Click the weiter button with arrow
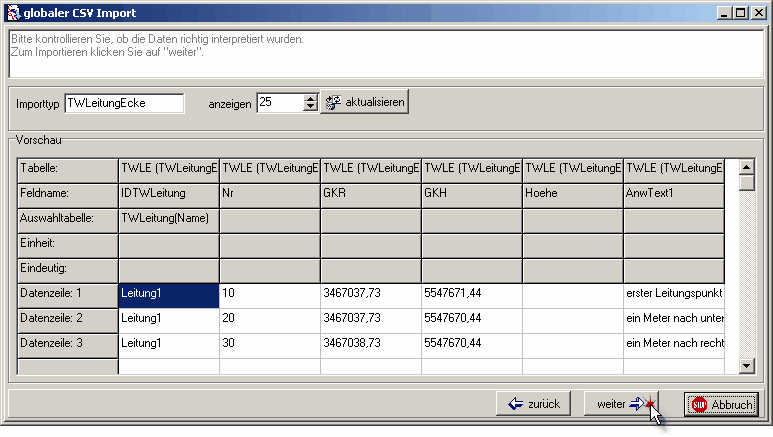The image size is (773, 437). tap(621, 404)
